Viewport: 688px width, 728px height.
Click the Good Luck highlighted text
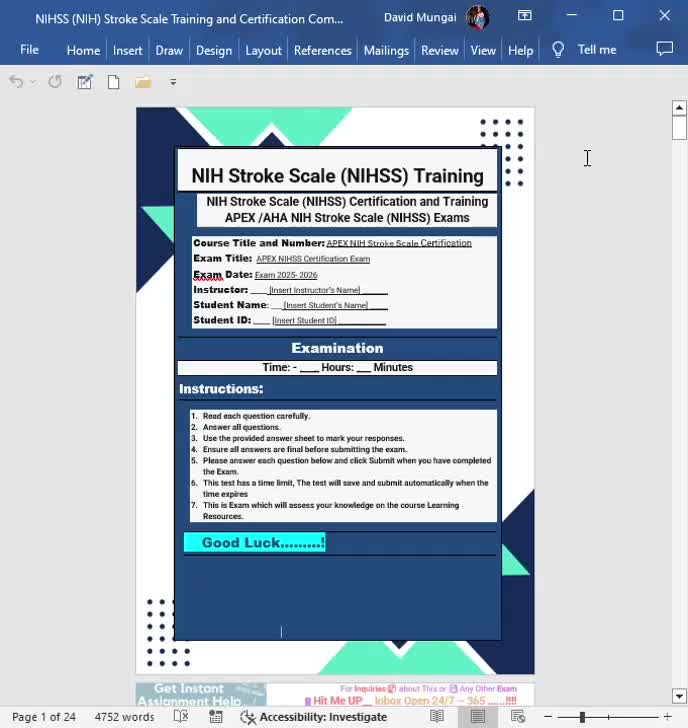tap(255, 542)
